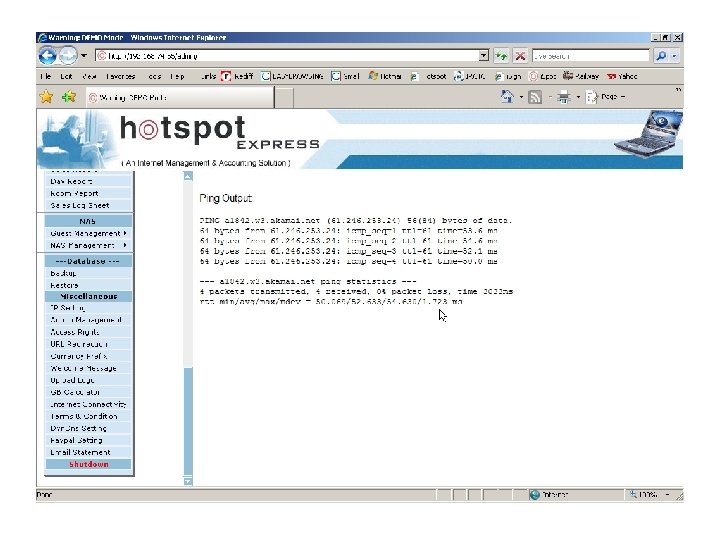Open the recent pages dropdown beside Forward
The width and height of the screenshot is (720, 540).
[x=84, y=56]
